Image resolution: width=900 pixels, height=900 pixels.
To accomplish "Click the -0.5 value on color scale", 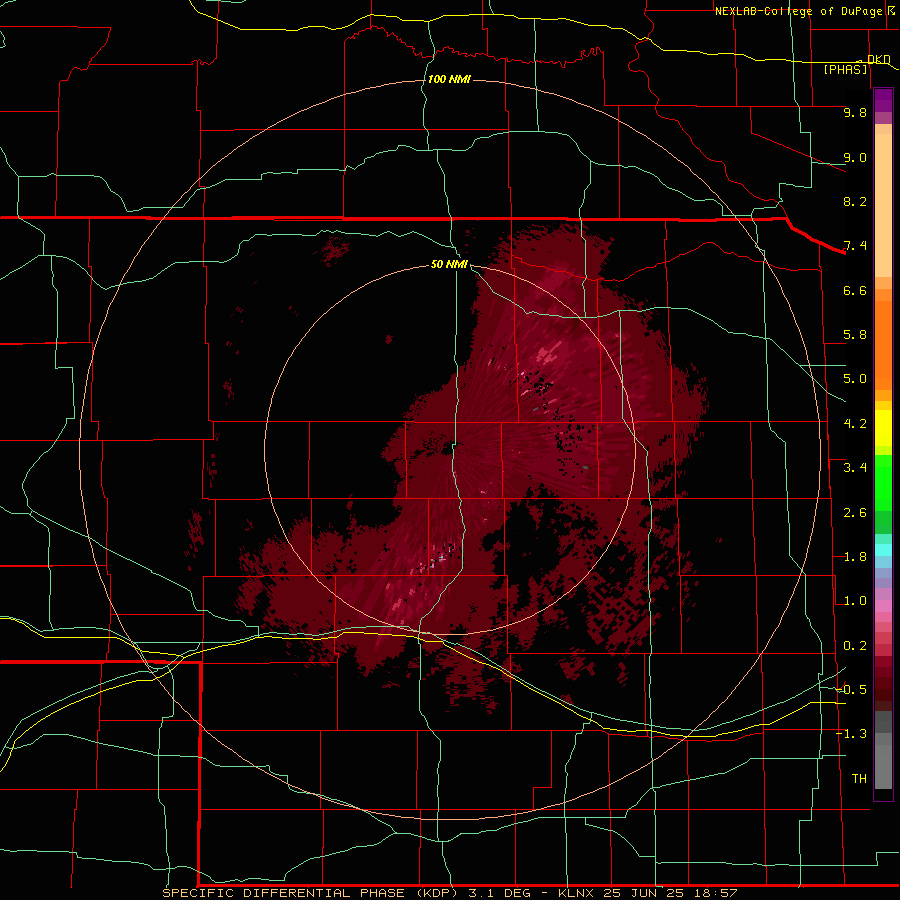I will 851,690.
